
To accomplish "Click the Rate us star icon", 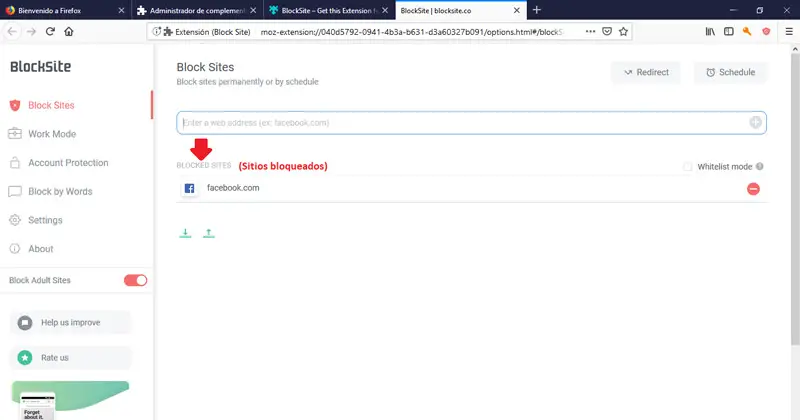I will (24, 358).
